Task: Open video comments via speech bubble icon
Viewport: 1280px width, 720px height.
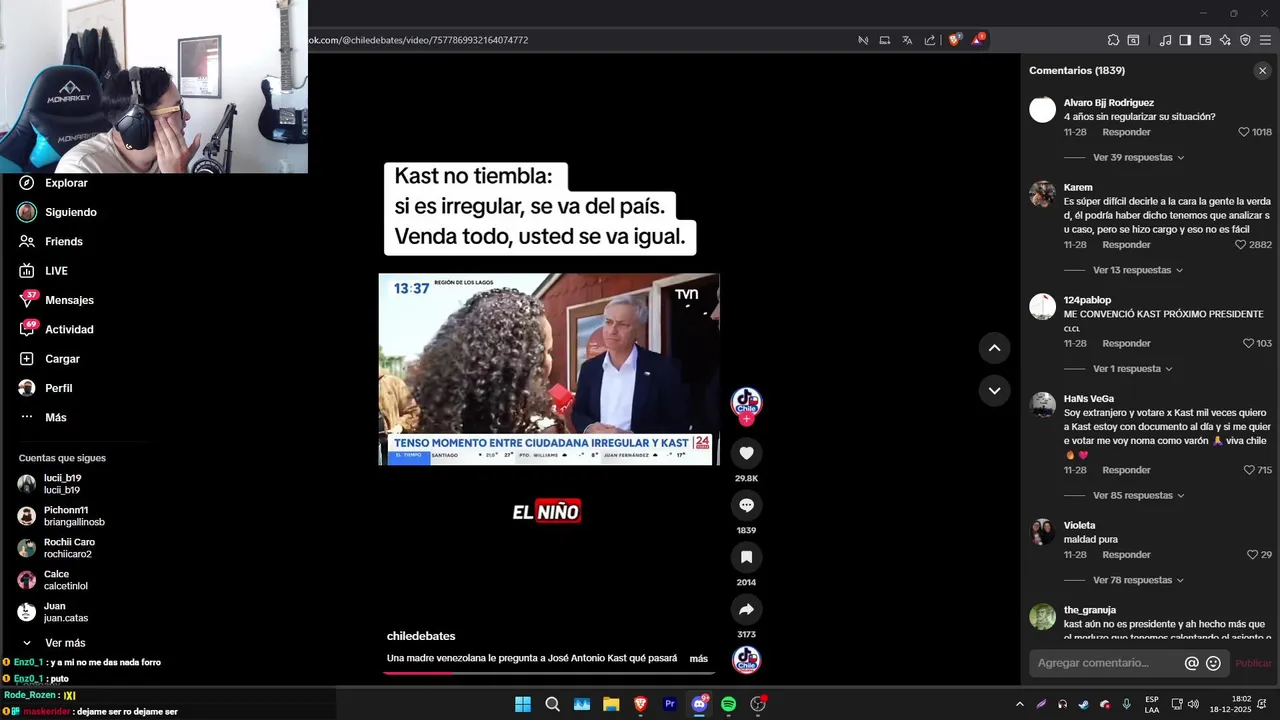Action: pyautogui.click(x=746, y=505)
